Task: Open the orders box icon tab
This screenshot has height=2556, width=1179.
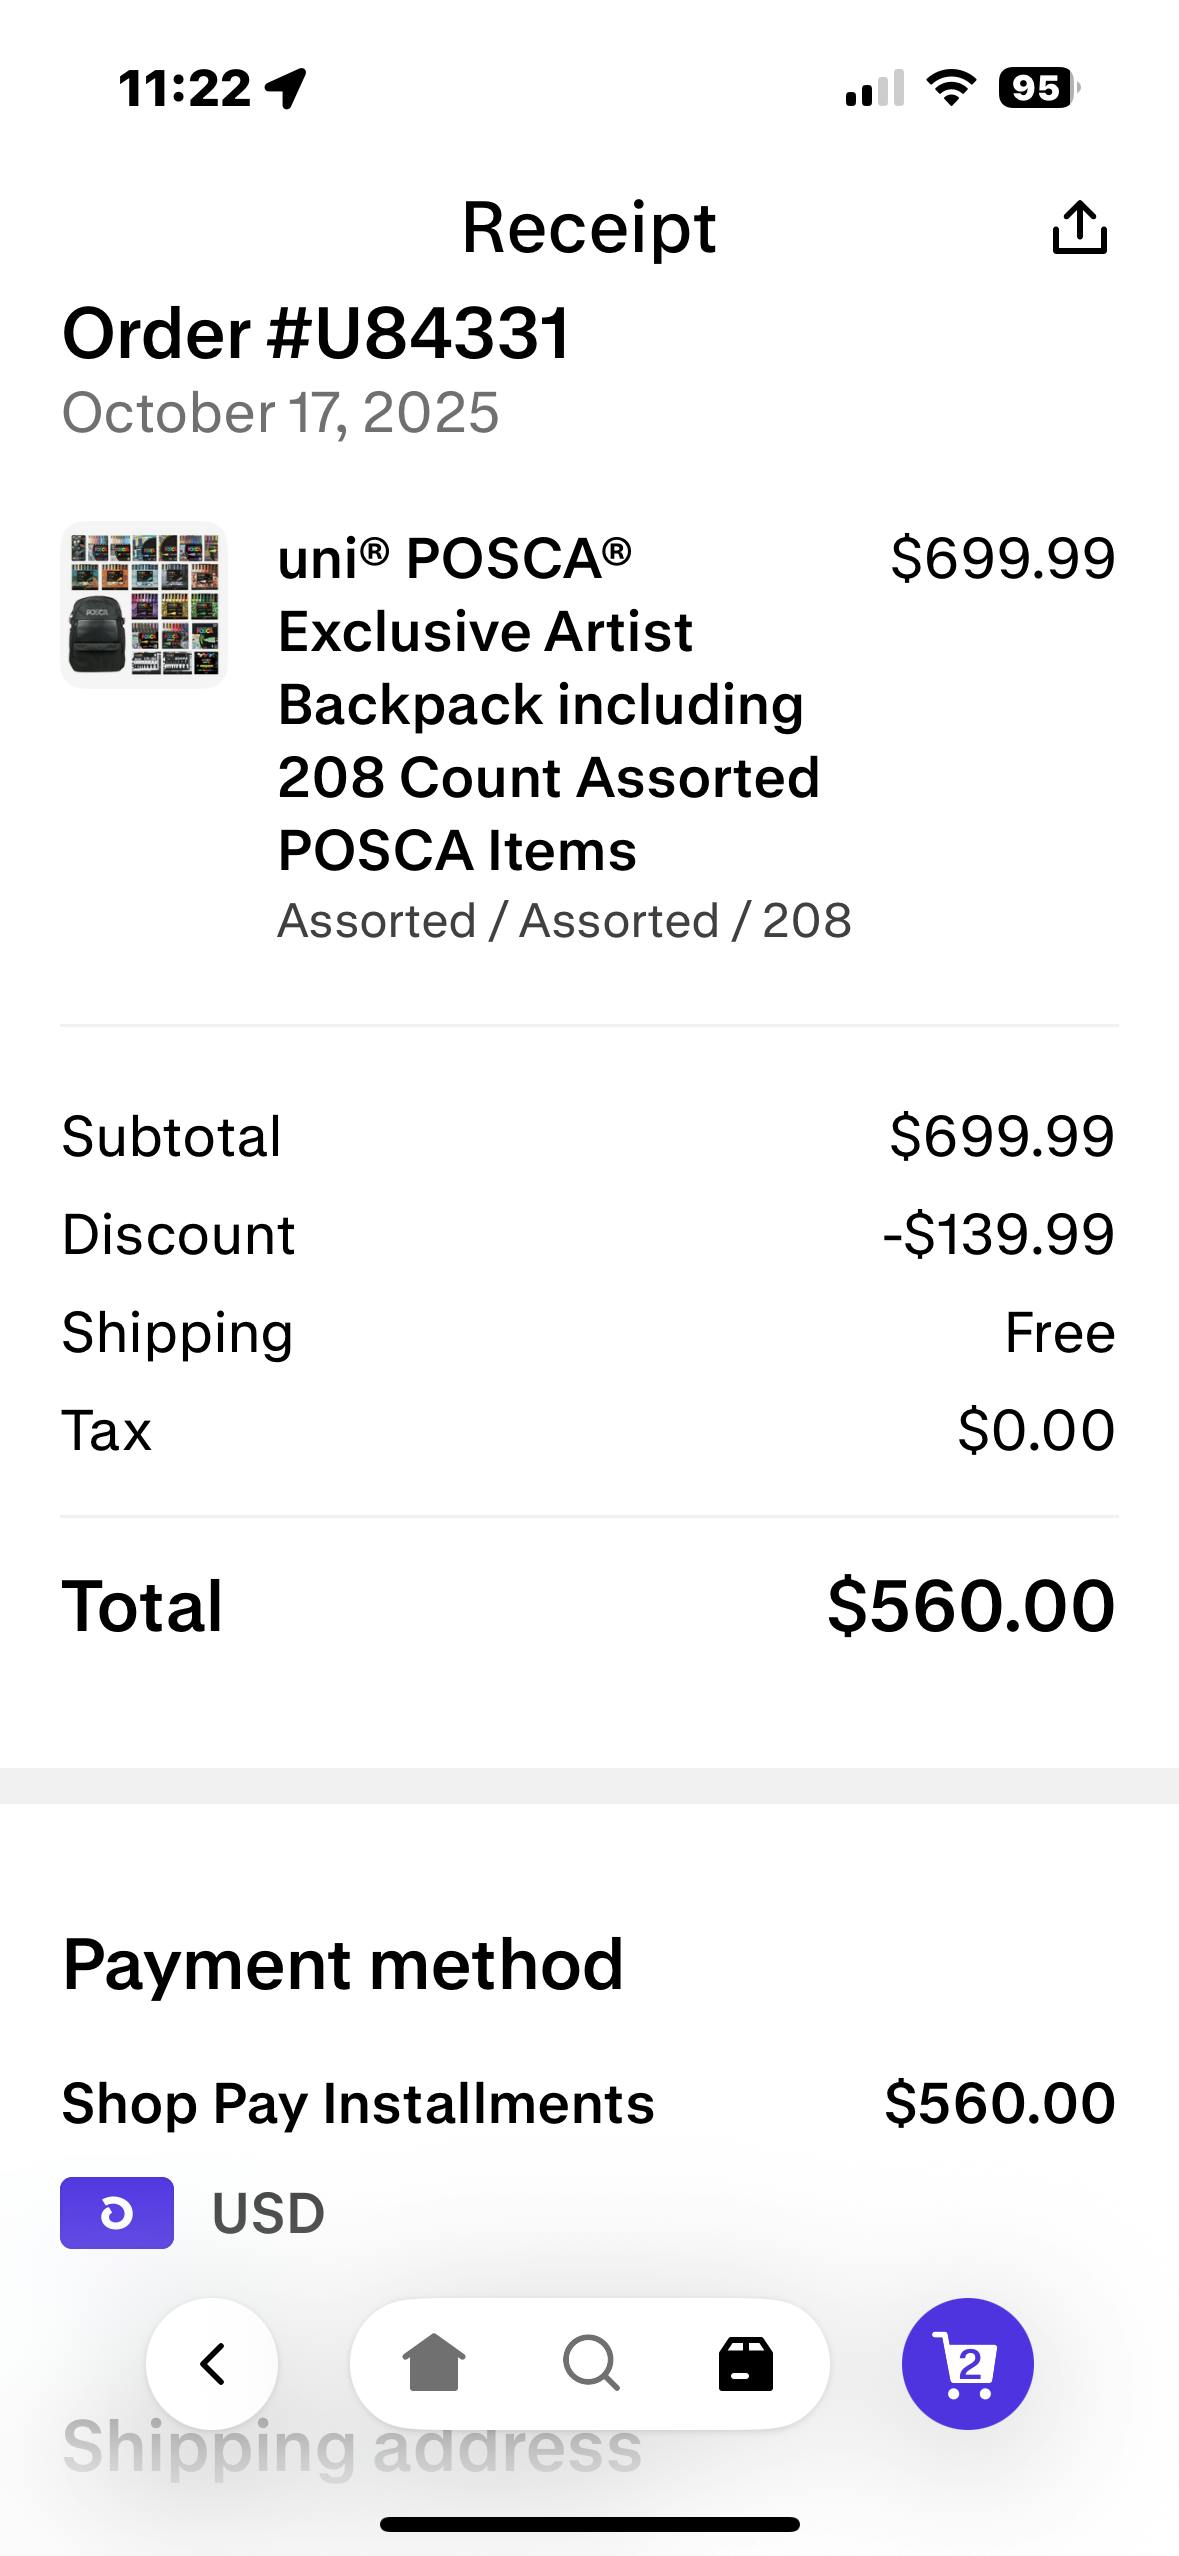Action: coord(746,2364)
